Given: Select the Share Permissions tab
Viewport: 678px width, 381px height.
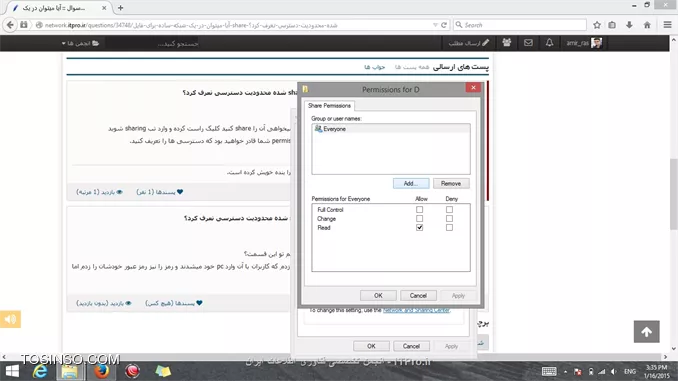Looking at the screenshot, I should coord(329,106).
